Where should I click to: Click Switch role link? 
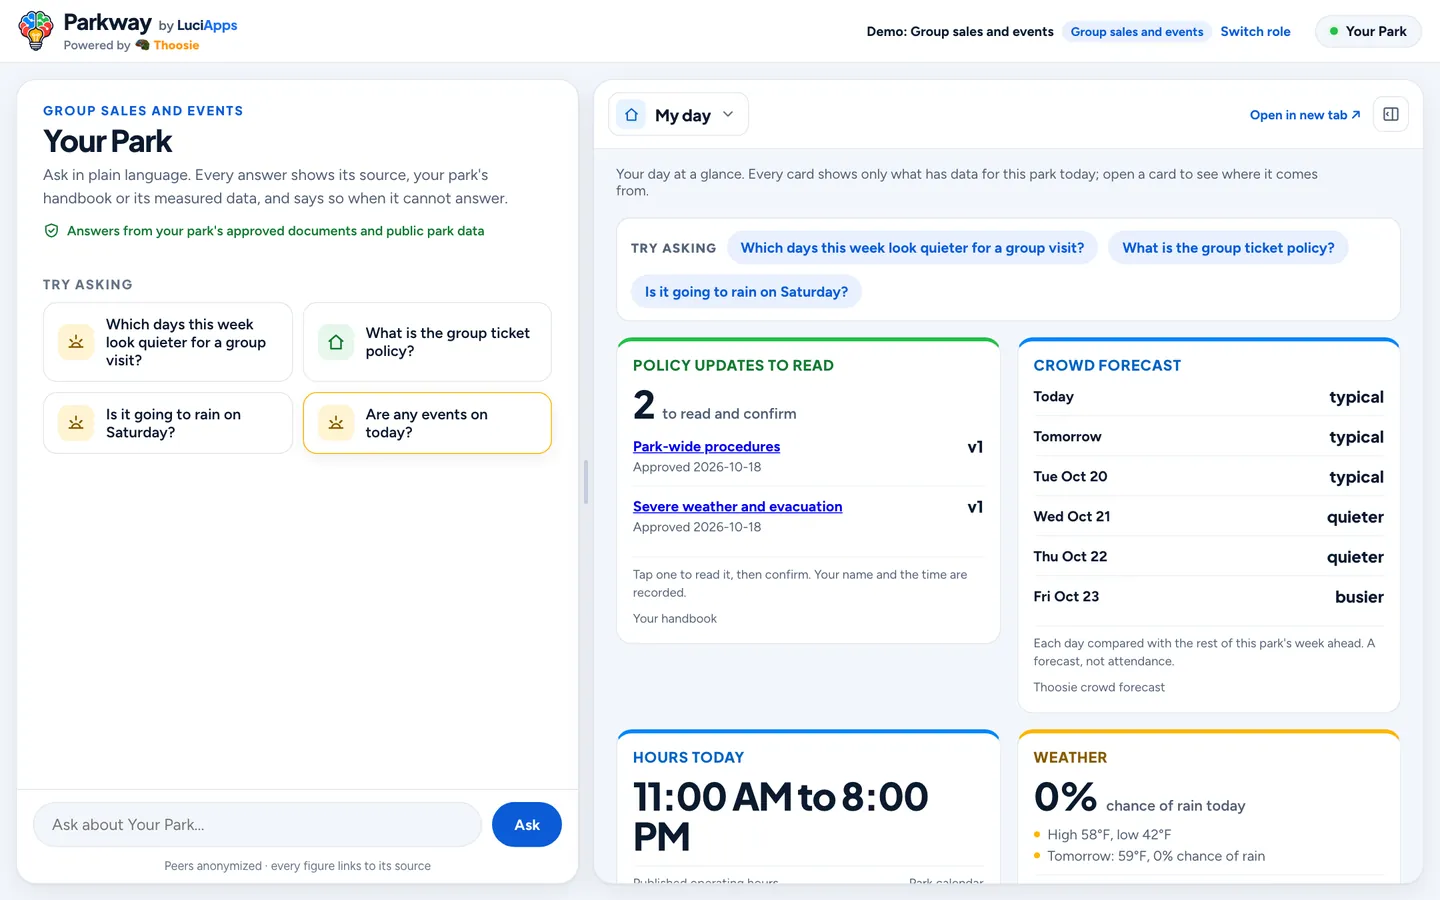coord(1255,32)
